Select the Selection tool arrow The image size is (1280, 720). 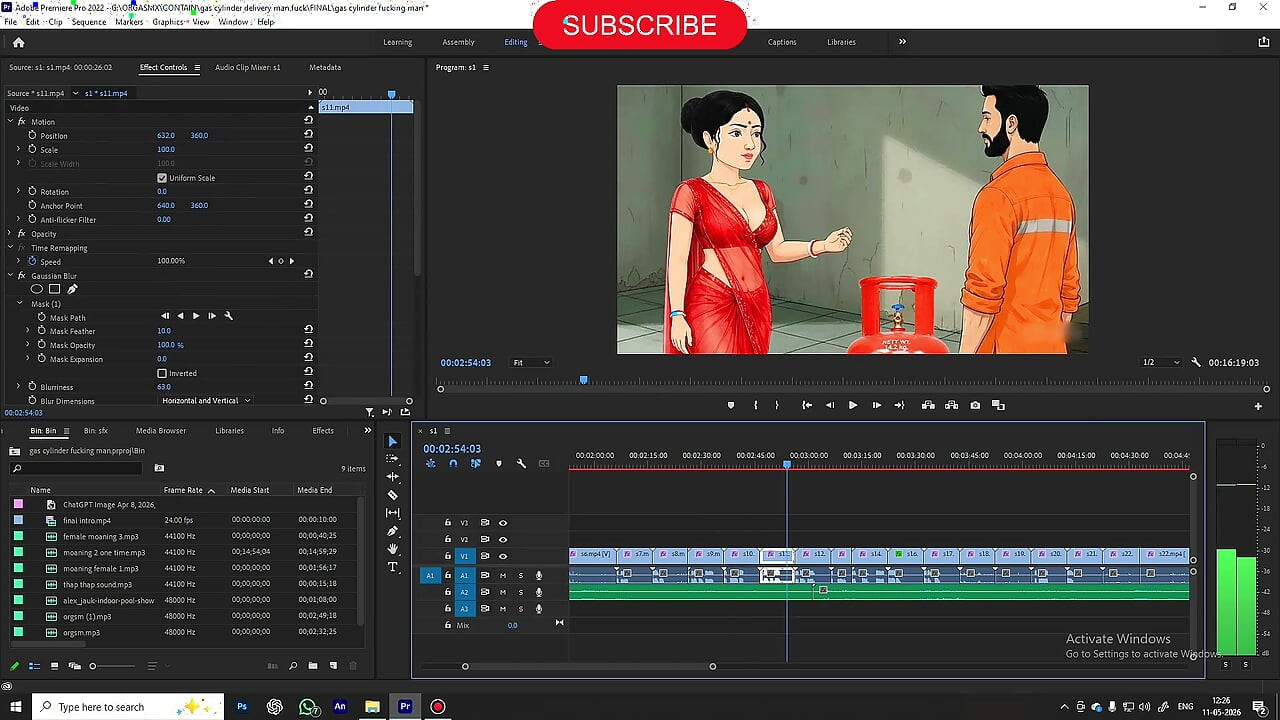392,441
